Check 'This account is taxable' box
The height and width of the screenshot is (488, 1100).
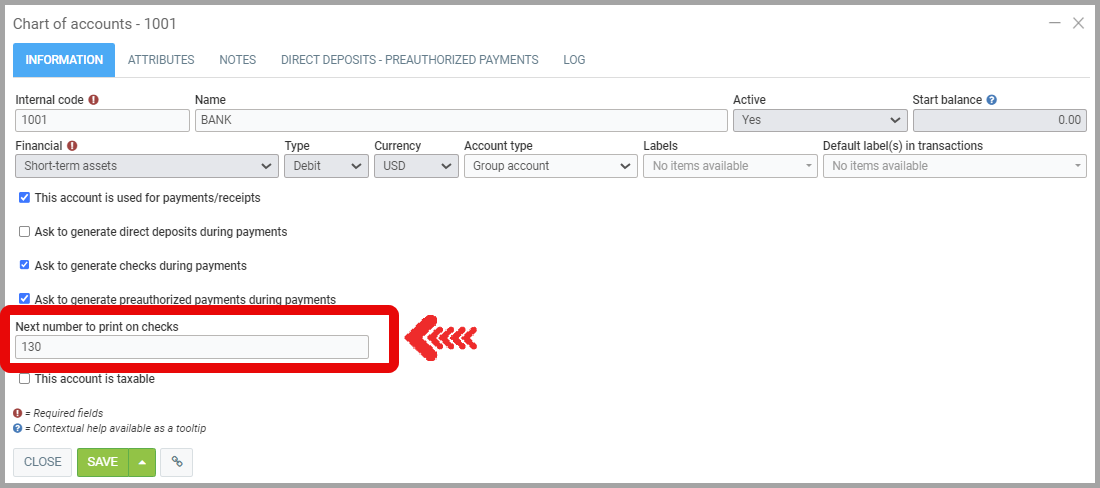pos(25,379)
